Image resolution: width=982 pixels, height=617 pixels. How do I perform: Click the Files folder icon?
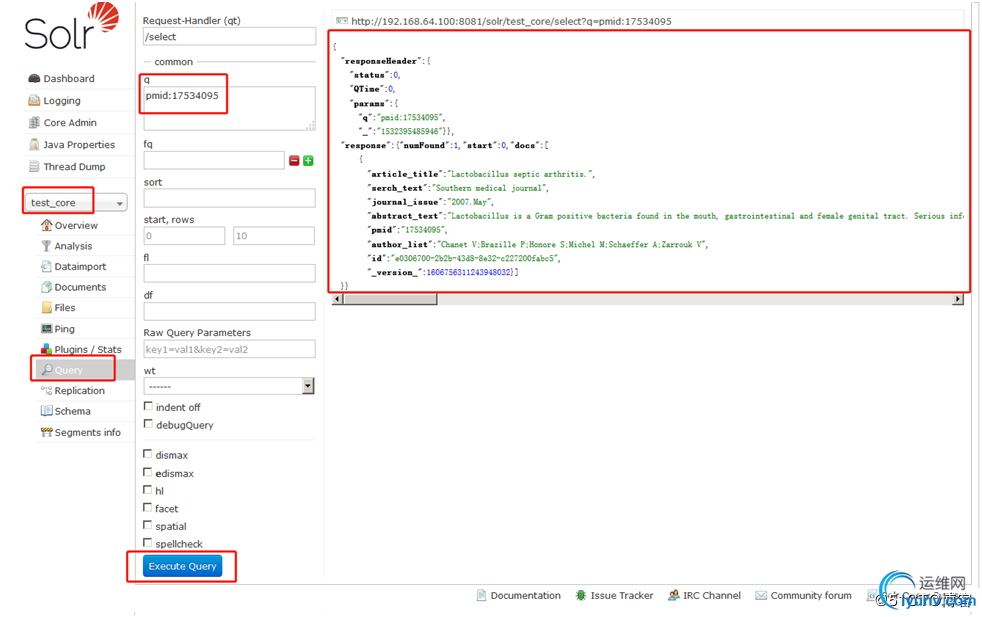pyautogui.click(x=46, y=308)
